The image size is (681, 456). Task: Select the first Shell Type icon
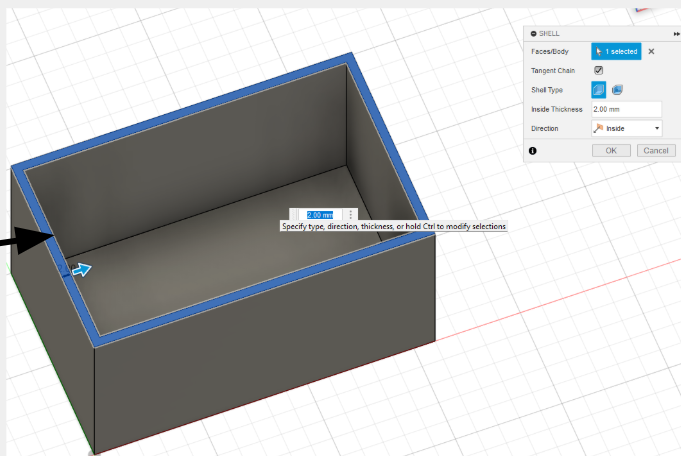pos(599,89)
